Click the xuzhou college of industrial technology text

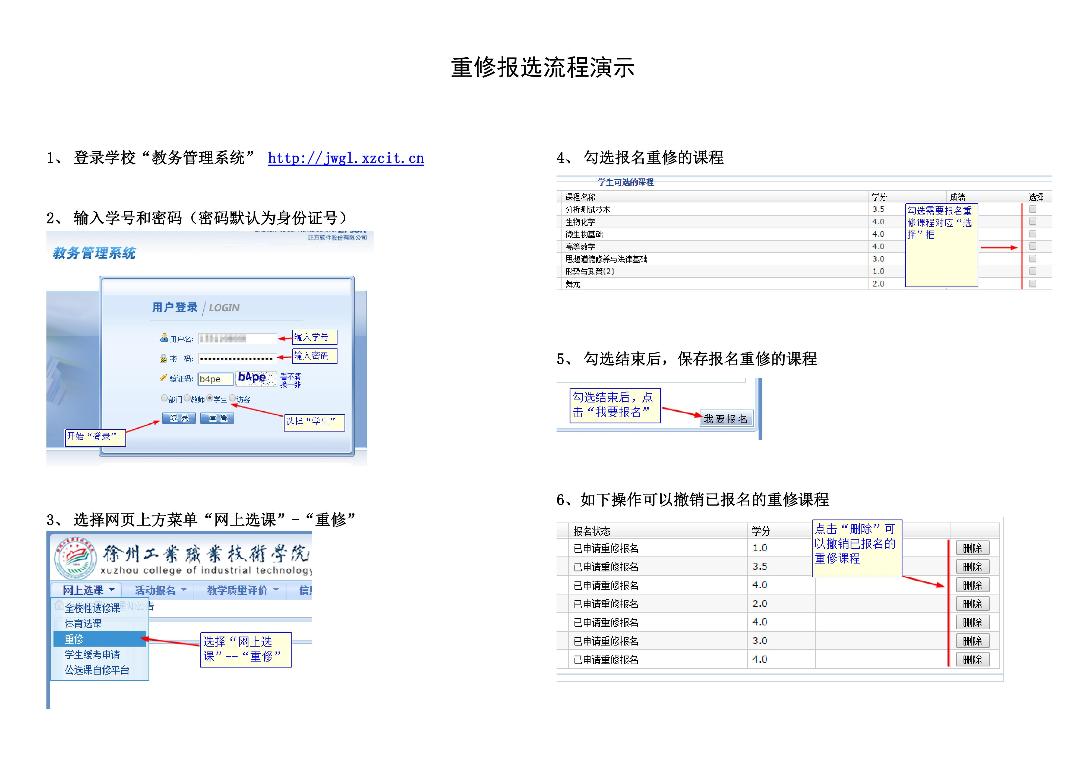206,571
